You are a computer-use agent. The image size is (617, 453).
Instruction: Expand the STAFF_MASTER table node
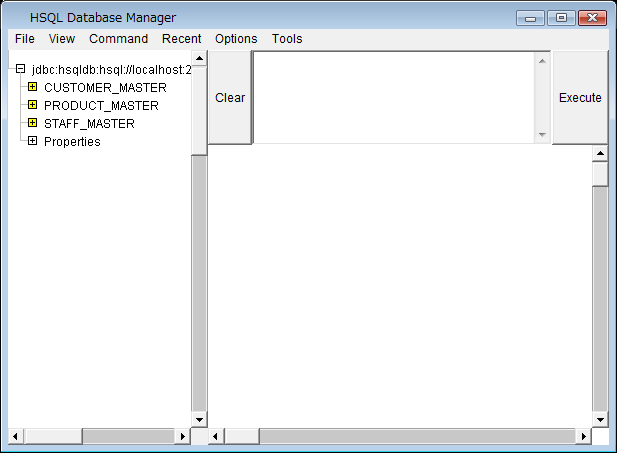33,123
